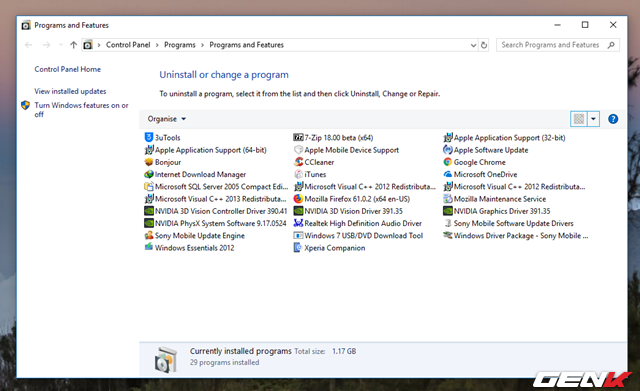Select the Apple Mobile Device Support icon

pyautogui.click(x=298, y=150)
